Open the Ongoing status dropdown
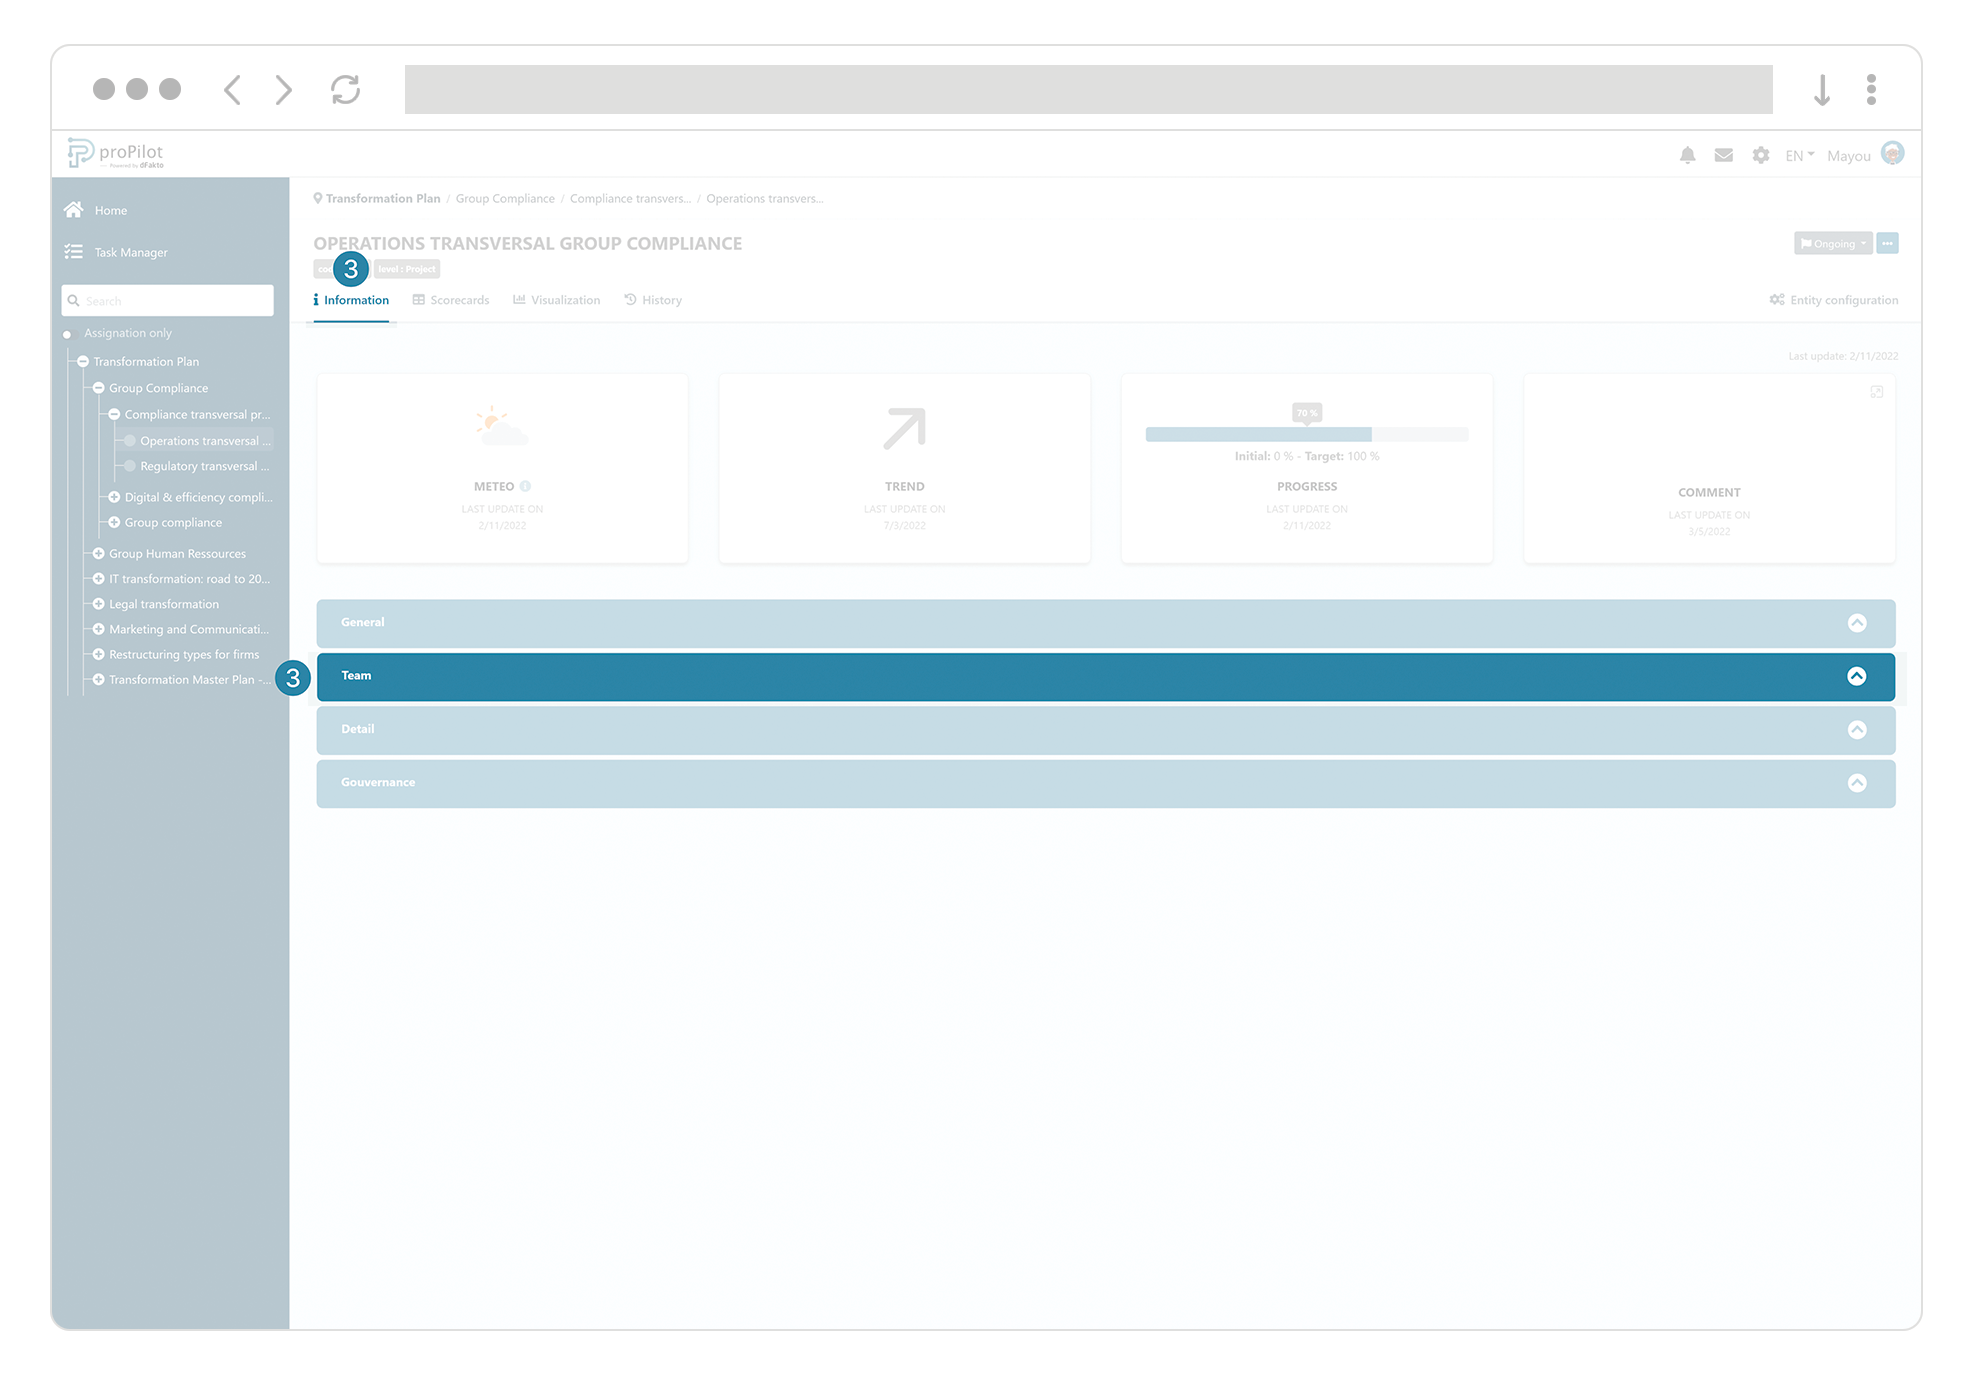 point(1832,243)
